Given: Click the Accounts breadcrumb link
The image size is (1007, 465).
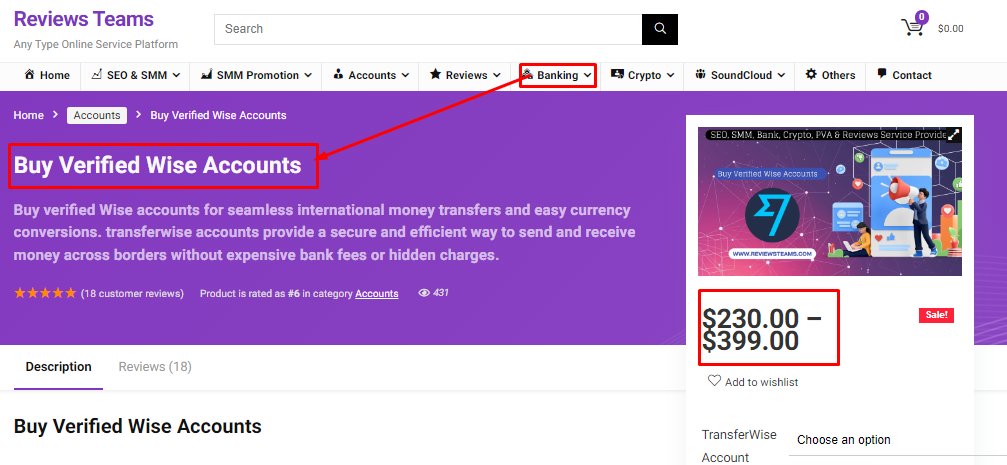Looking at the screenshot, I should click(97, 116).
